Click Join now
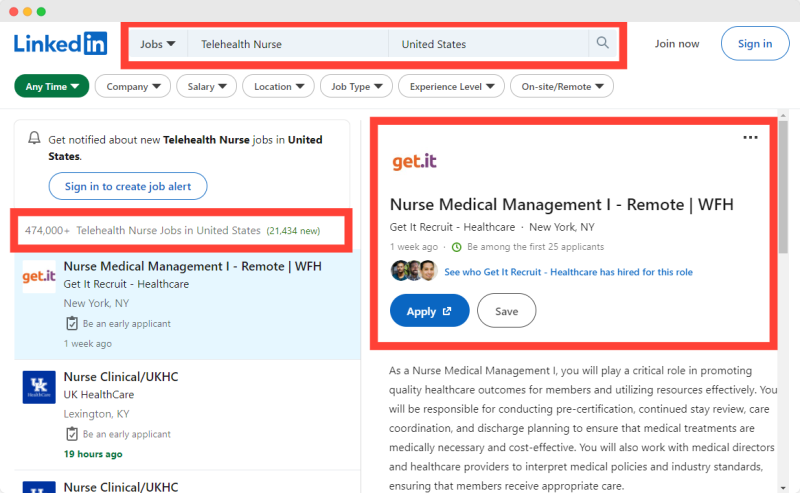This screenshot has height=493, width=800. tap(677, 43)
